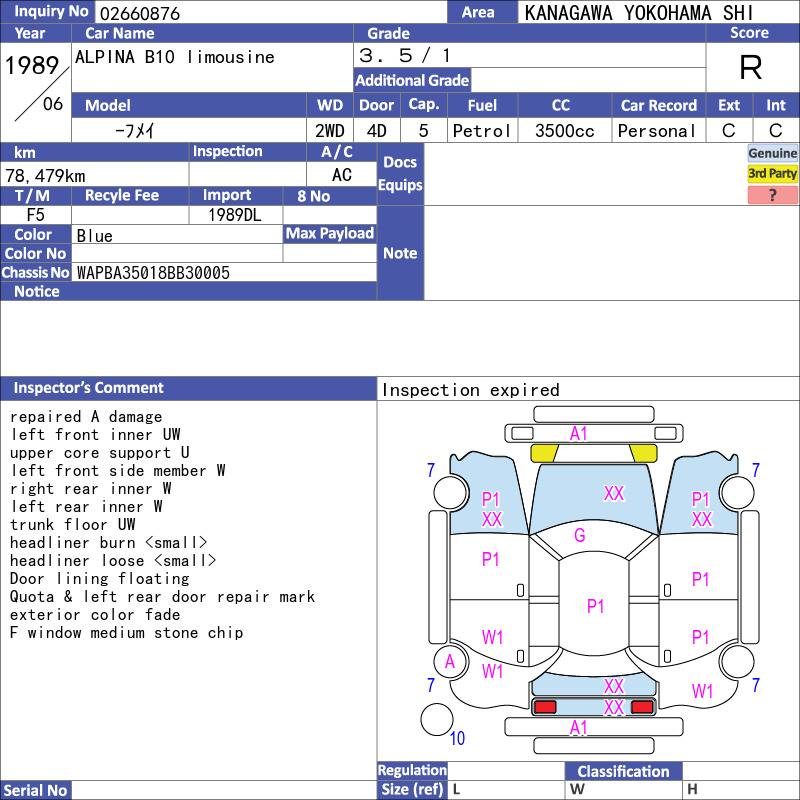Click the yellow 3rd Party badge
The image size is (800, 800).
coord(772,173)
